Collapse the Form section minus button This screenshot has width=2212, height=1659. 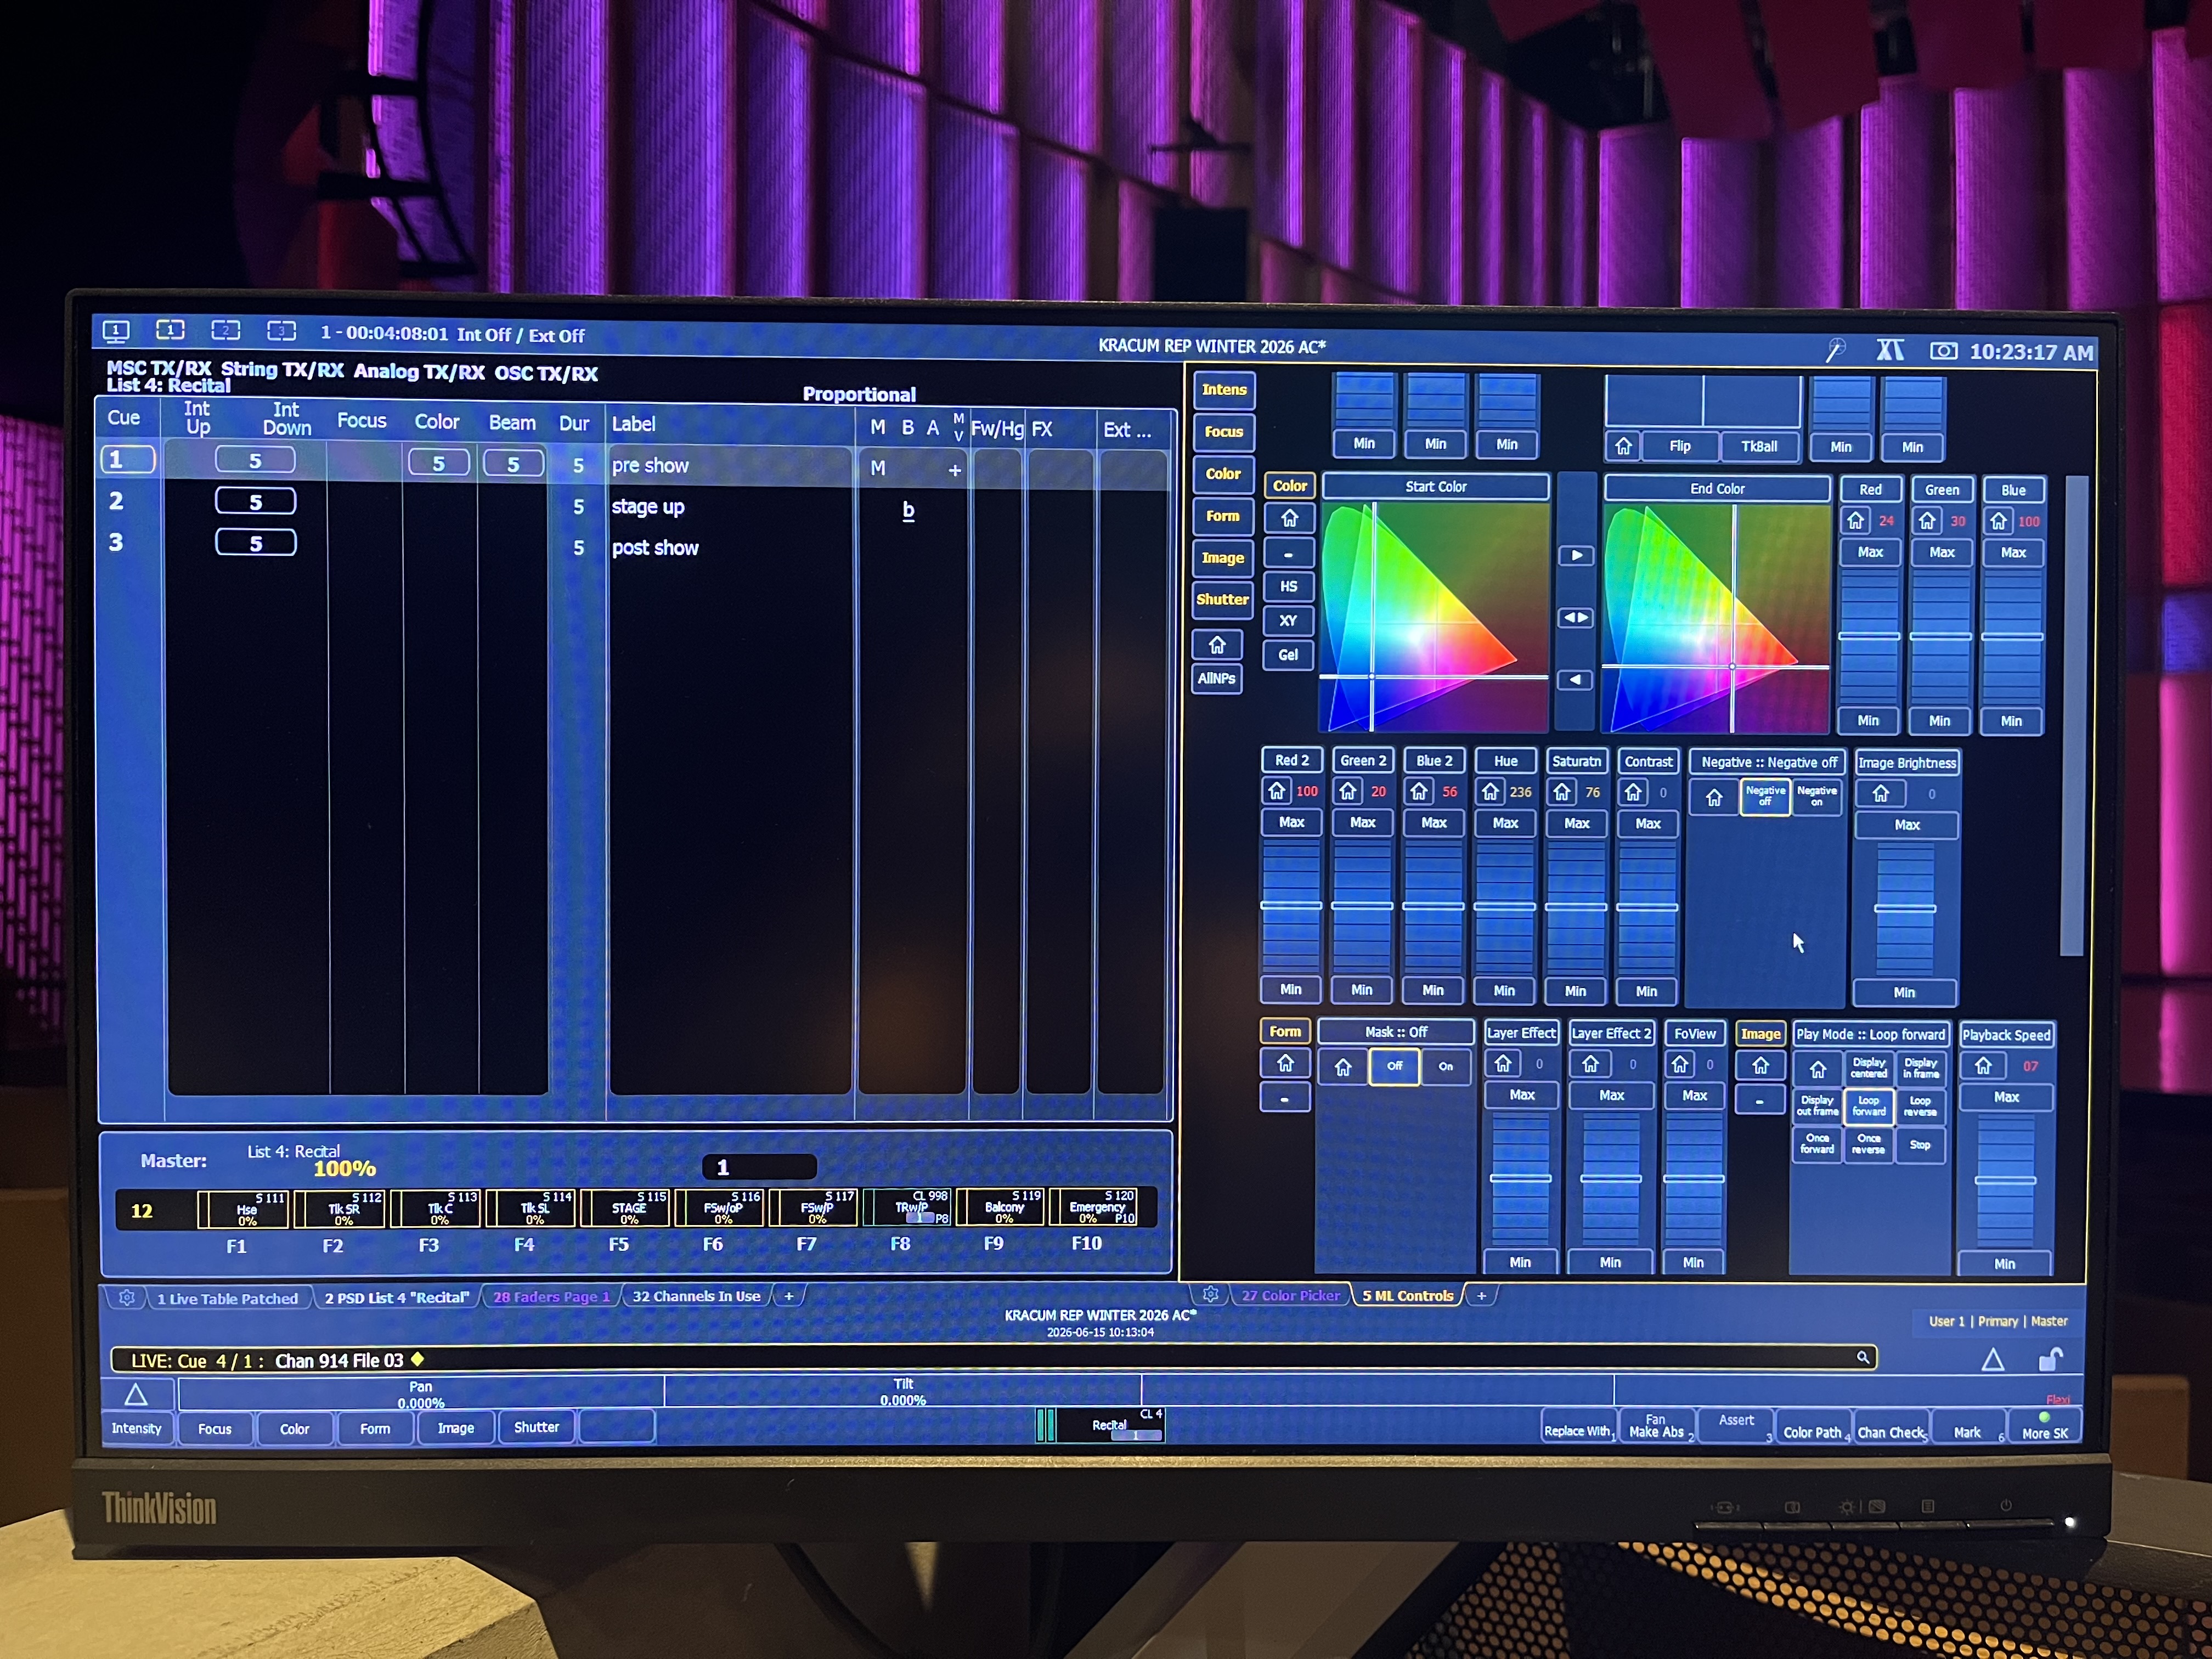coord(1285,1099)
